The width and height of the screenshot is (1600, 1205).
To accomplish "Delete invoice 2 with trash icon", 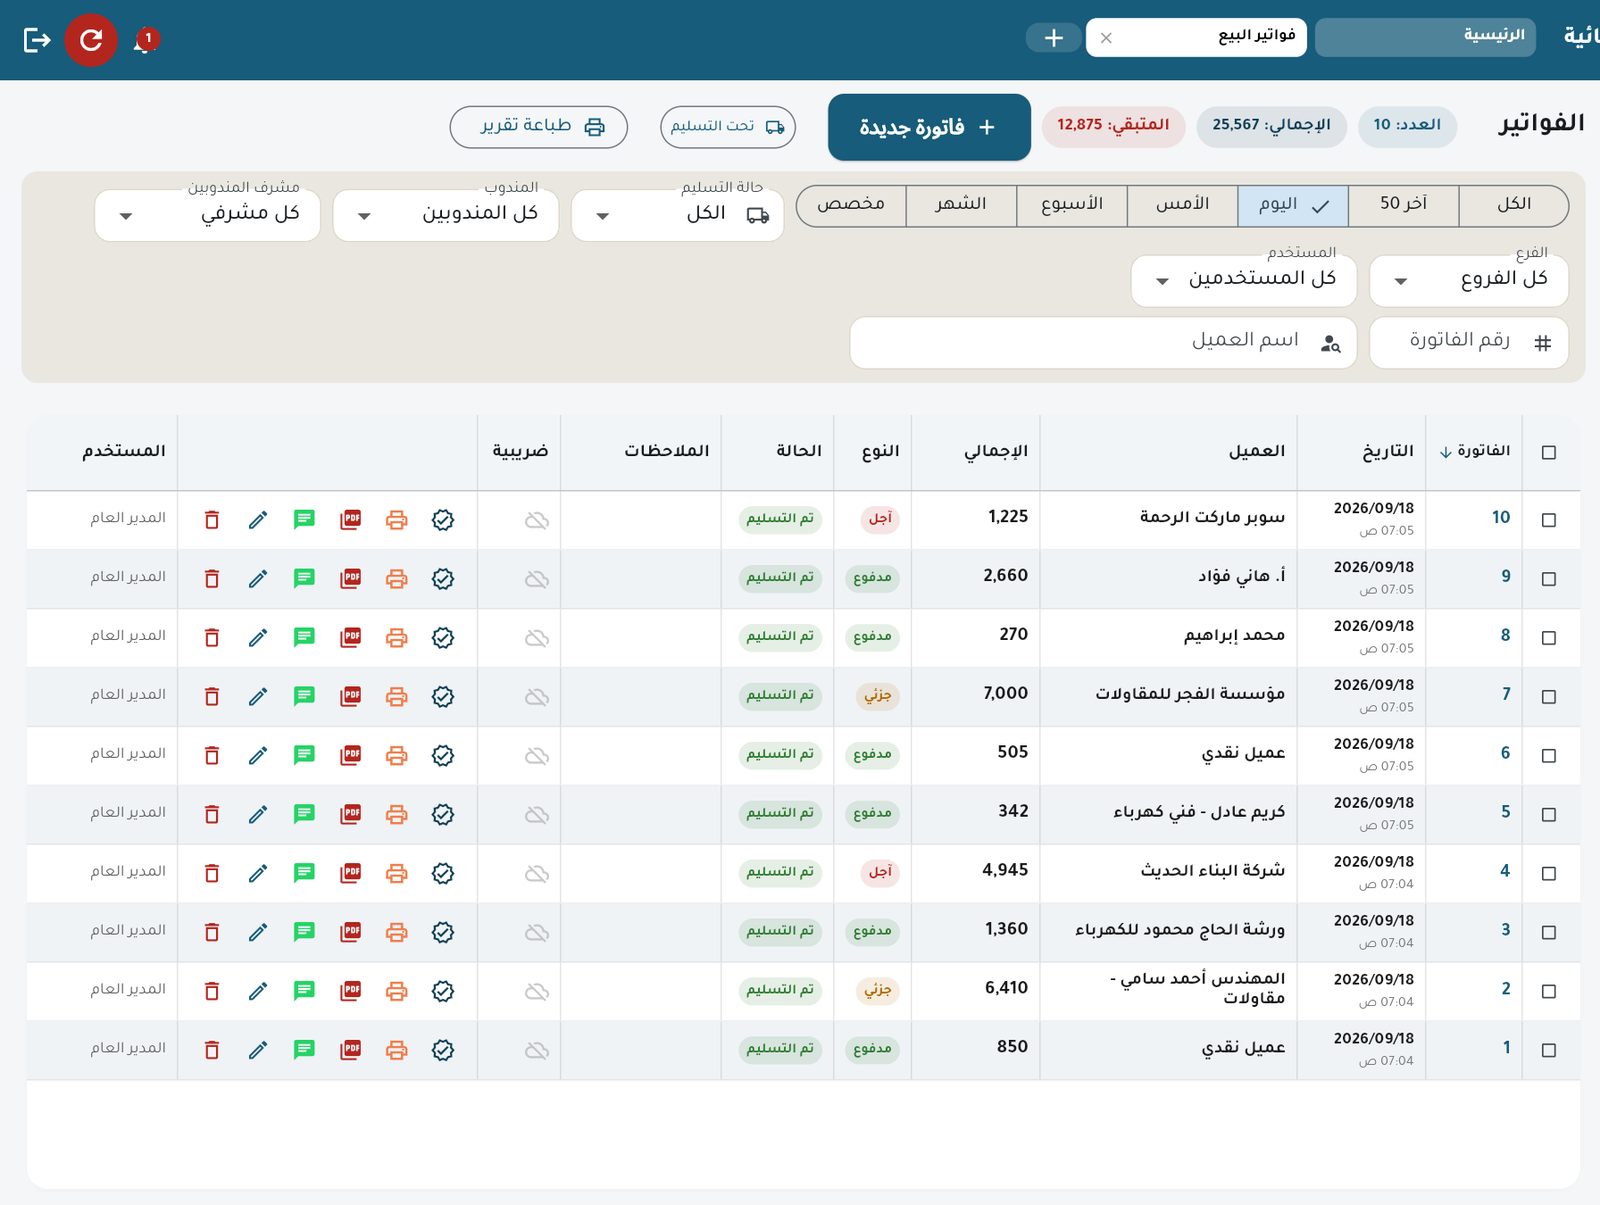I will coord(212,992).
